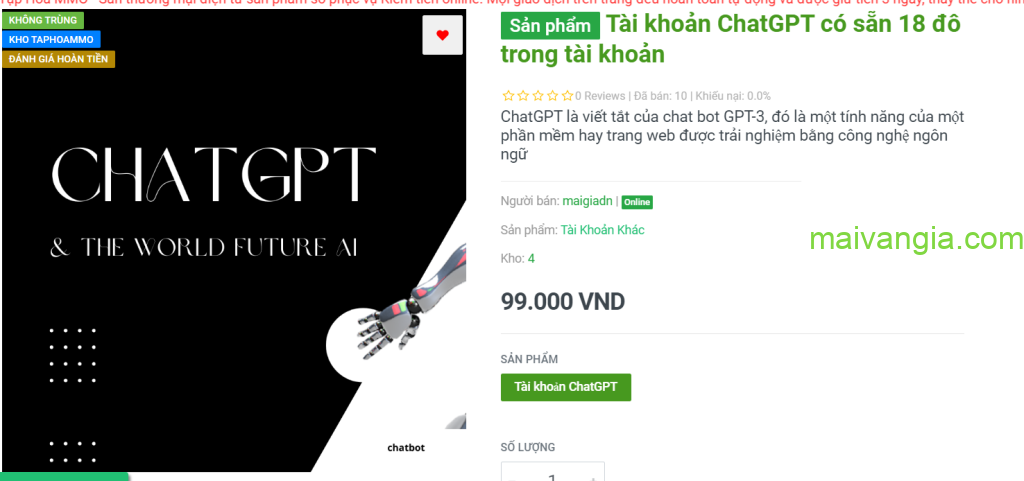Click the ĐÁNH GIÁ HOÀN TIỀN badge
The width and height of the screenshot is (1024, 481).
coord(58,59)
